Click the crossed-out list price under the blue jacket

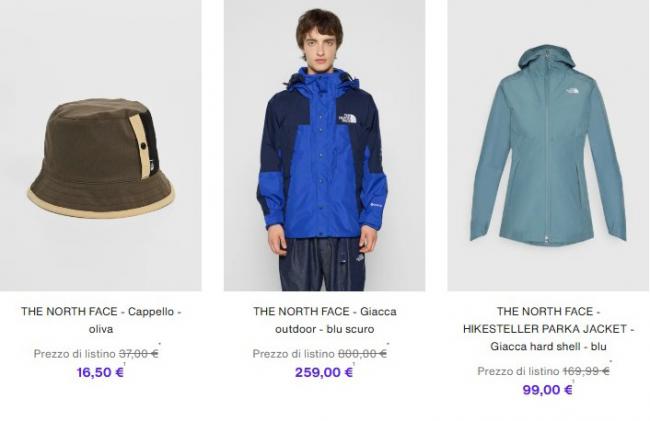point(362,353)
